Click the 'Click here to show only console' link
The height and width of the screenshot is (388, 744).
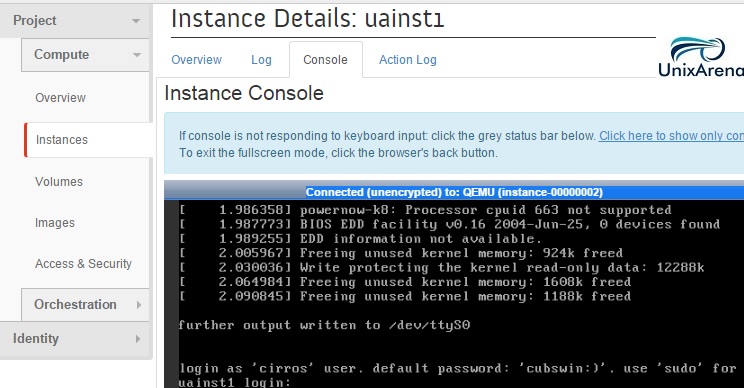(671, 136)
